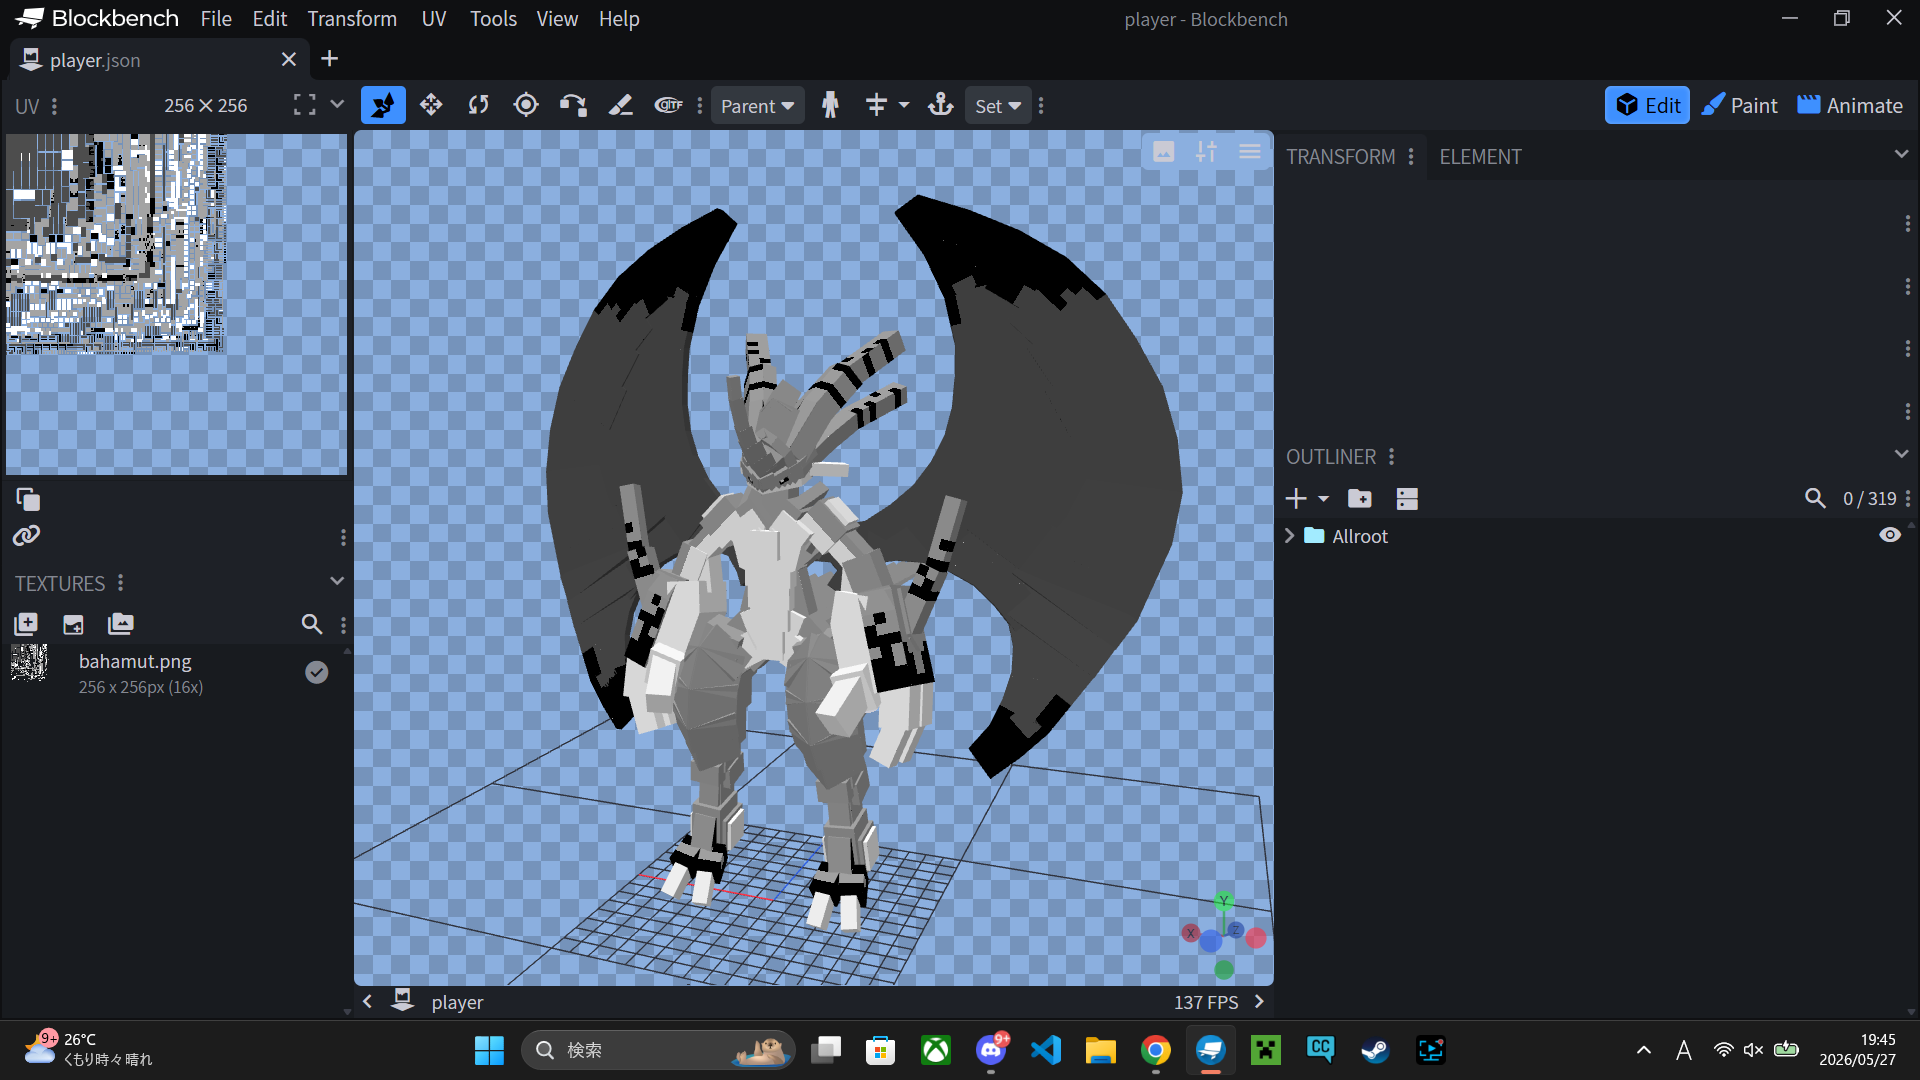
Task: Collapse the Textures panel chevron
Action: 337,581
